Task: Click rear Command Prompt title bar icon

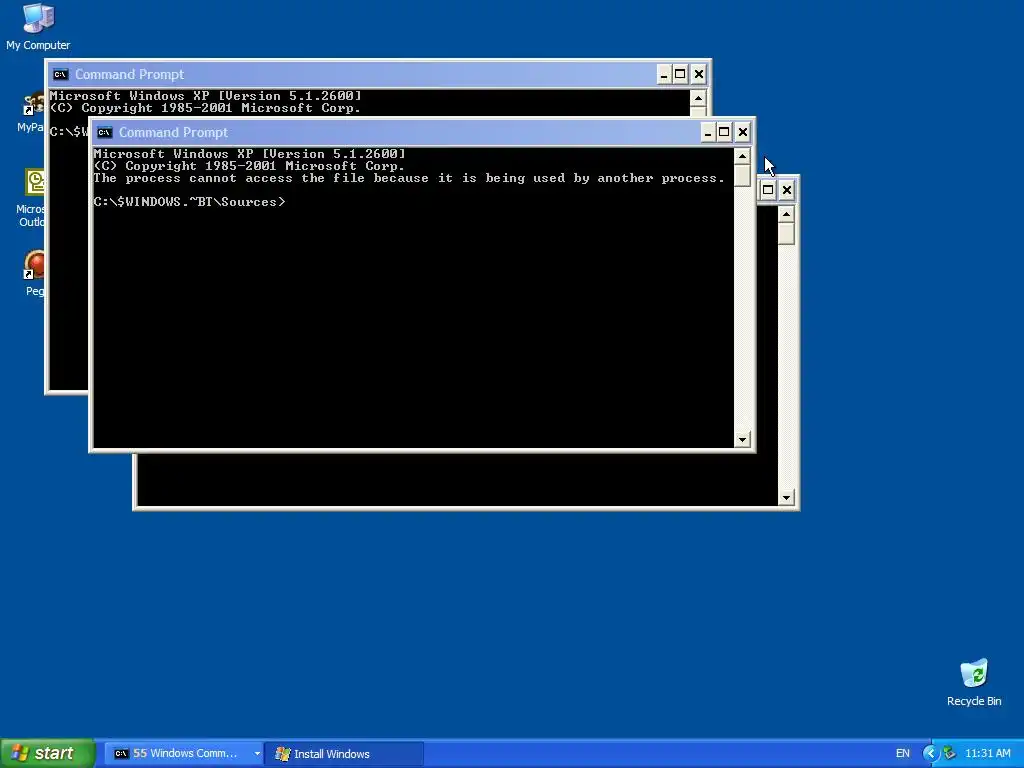Action: coord(61,74)
